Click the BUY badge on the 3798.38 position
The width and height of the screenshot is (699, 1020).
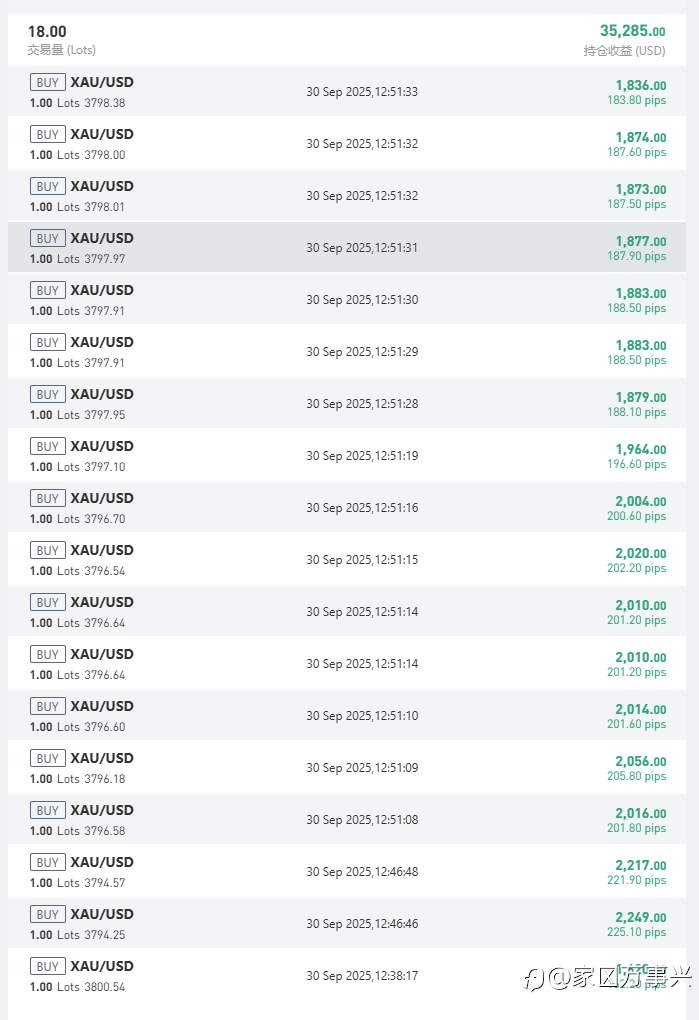47,83
